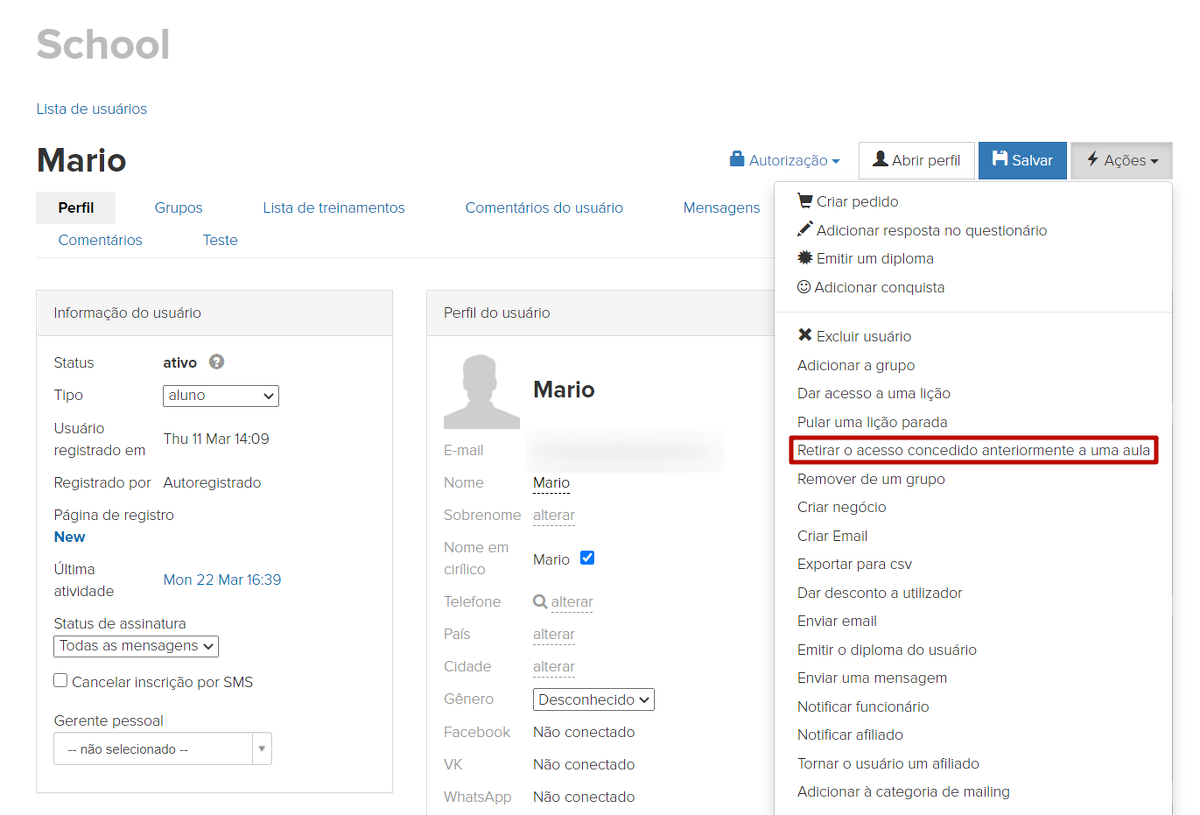The image size is (1200, 815).
Task: Open the Tipo dropdown showing aluno
Action: pos(221,396)
